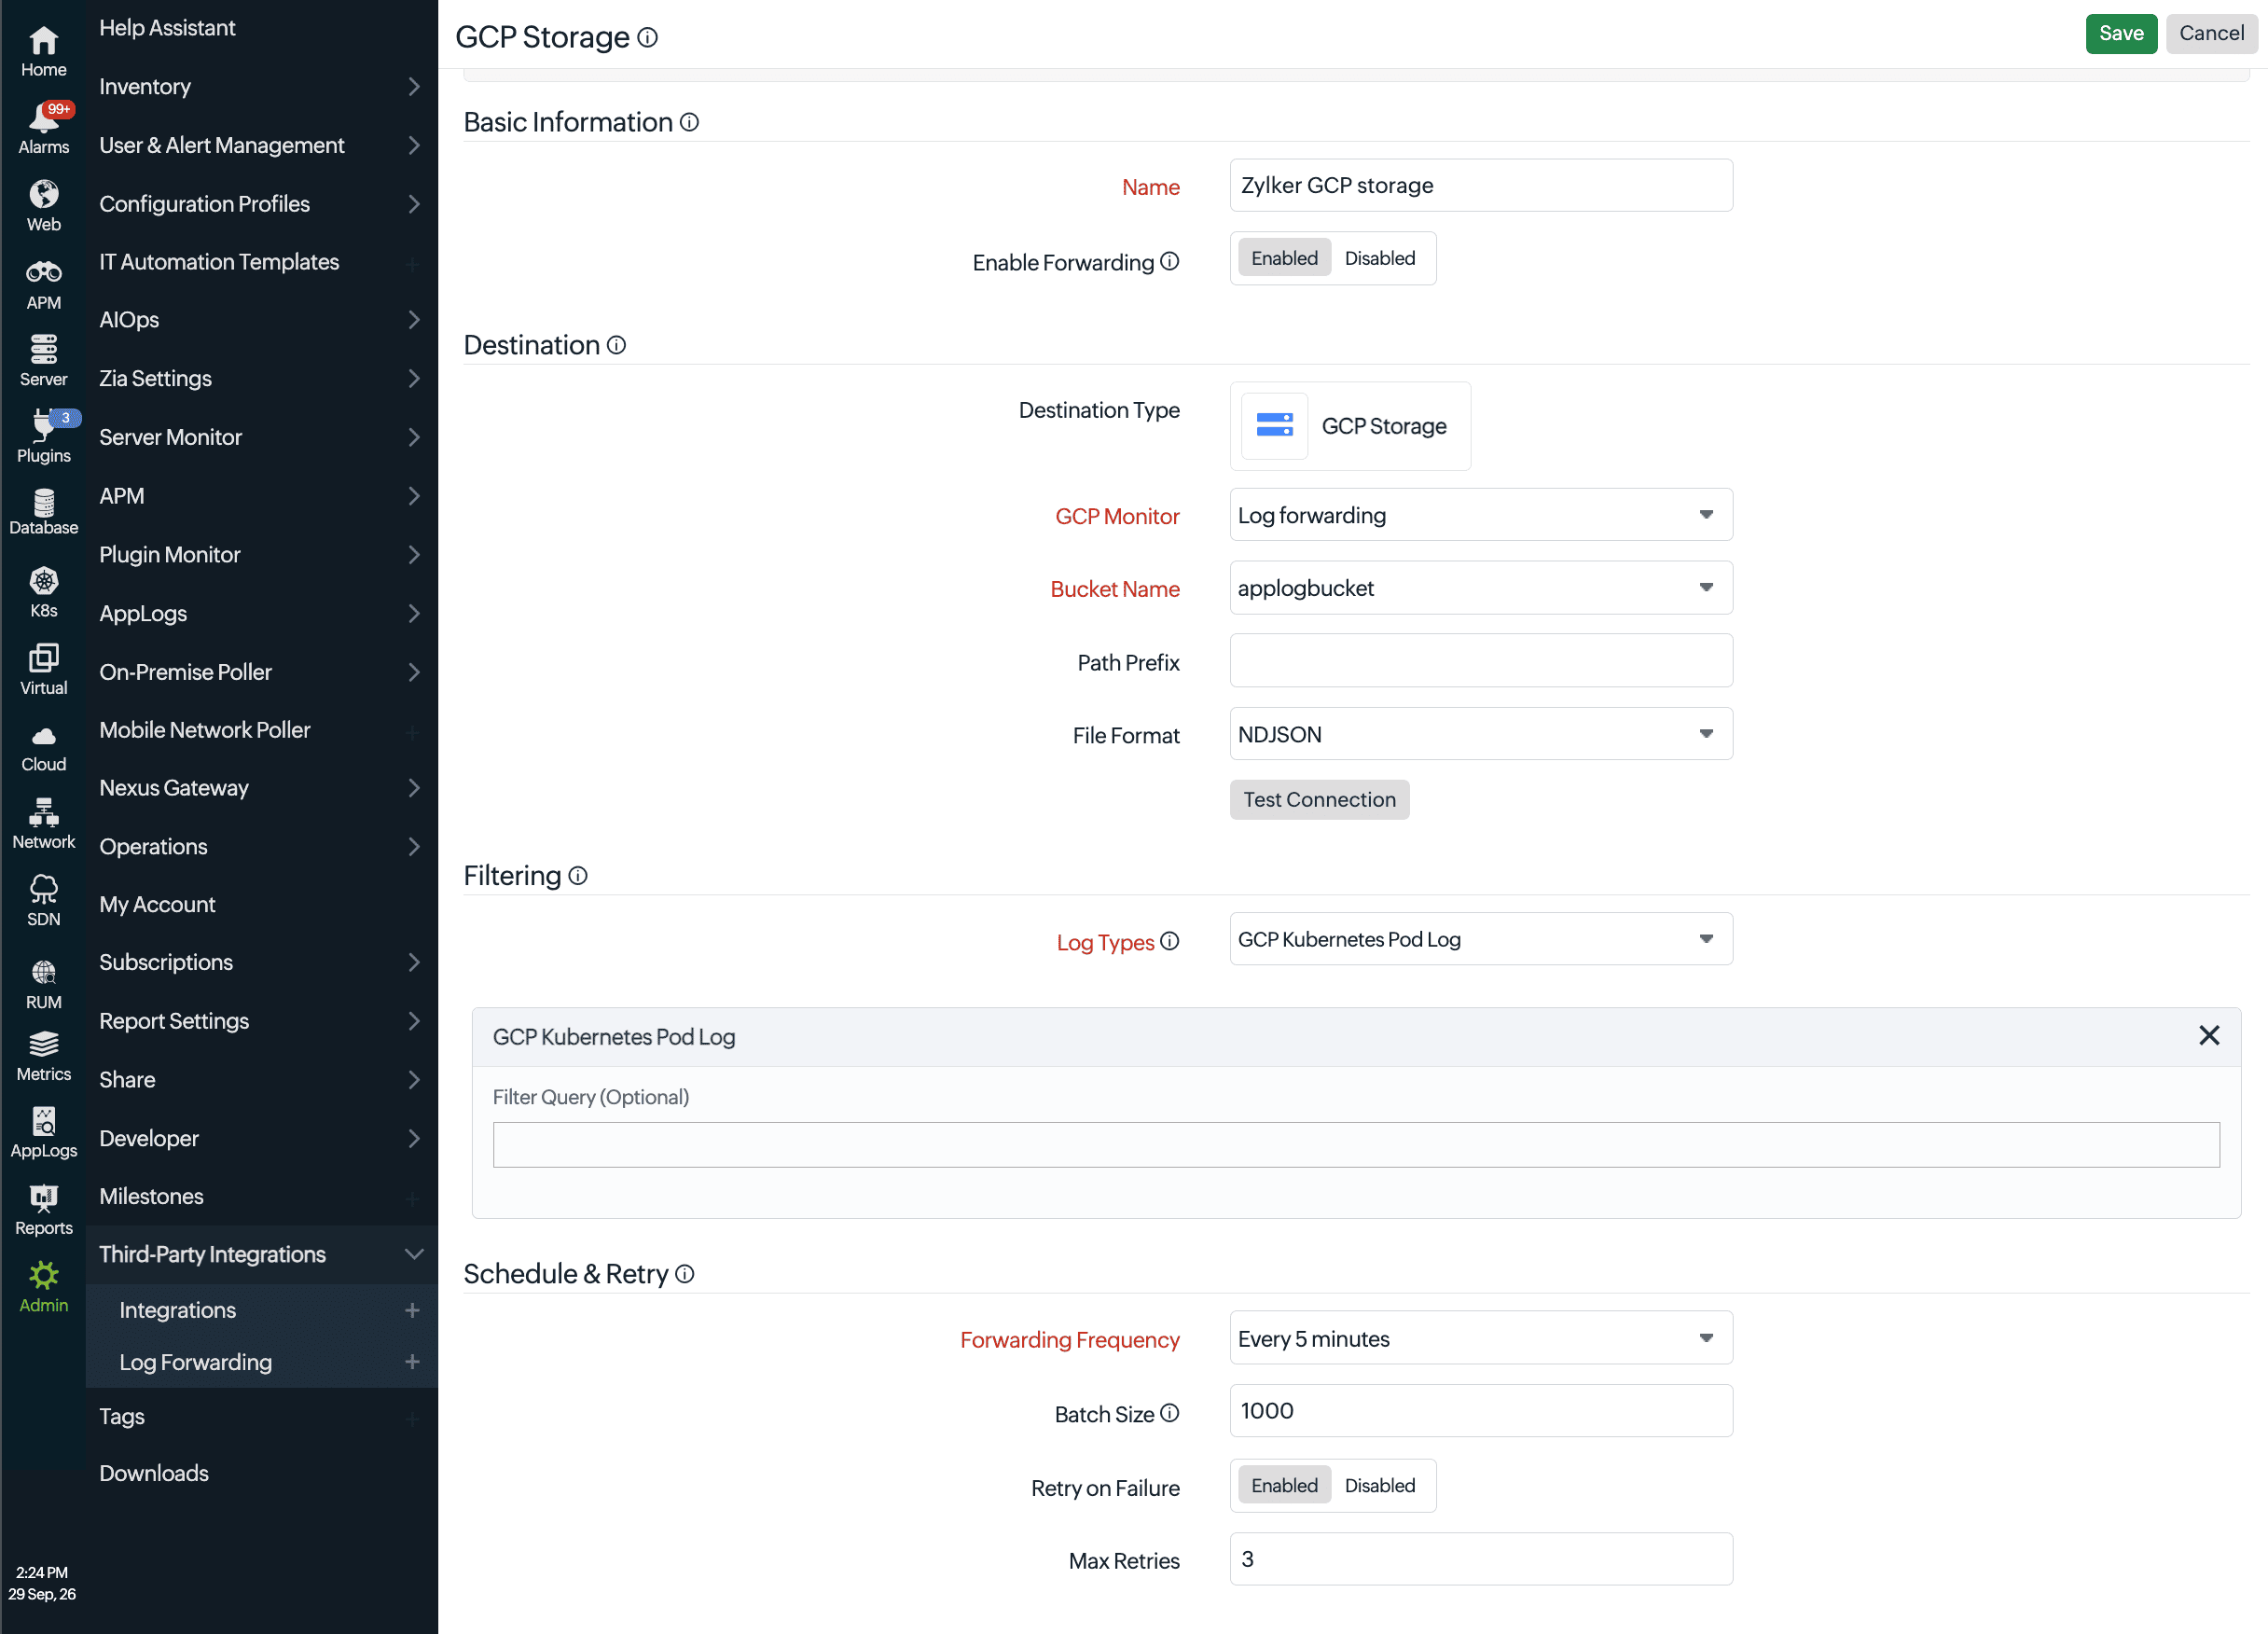Open the Log Types dropdown

click(x=1480, y=939)
